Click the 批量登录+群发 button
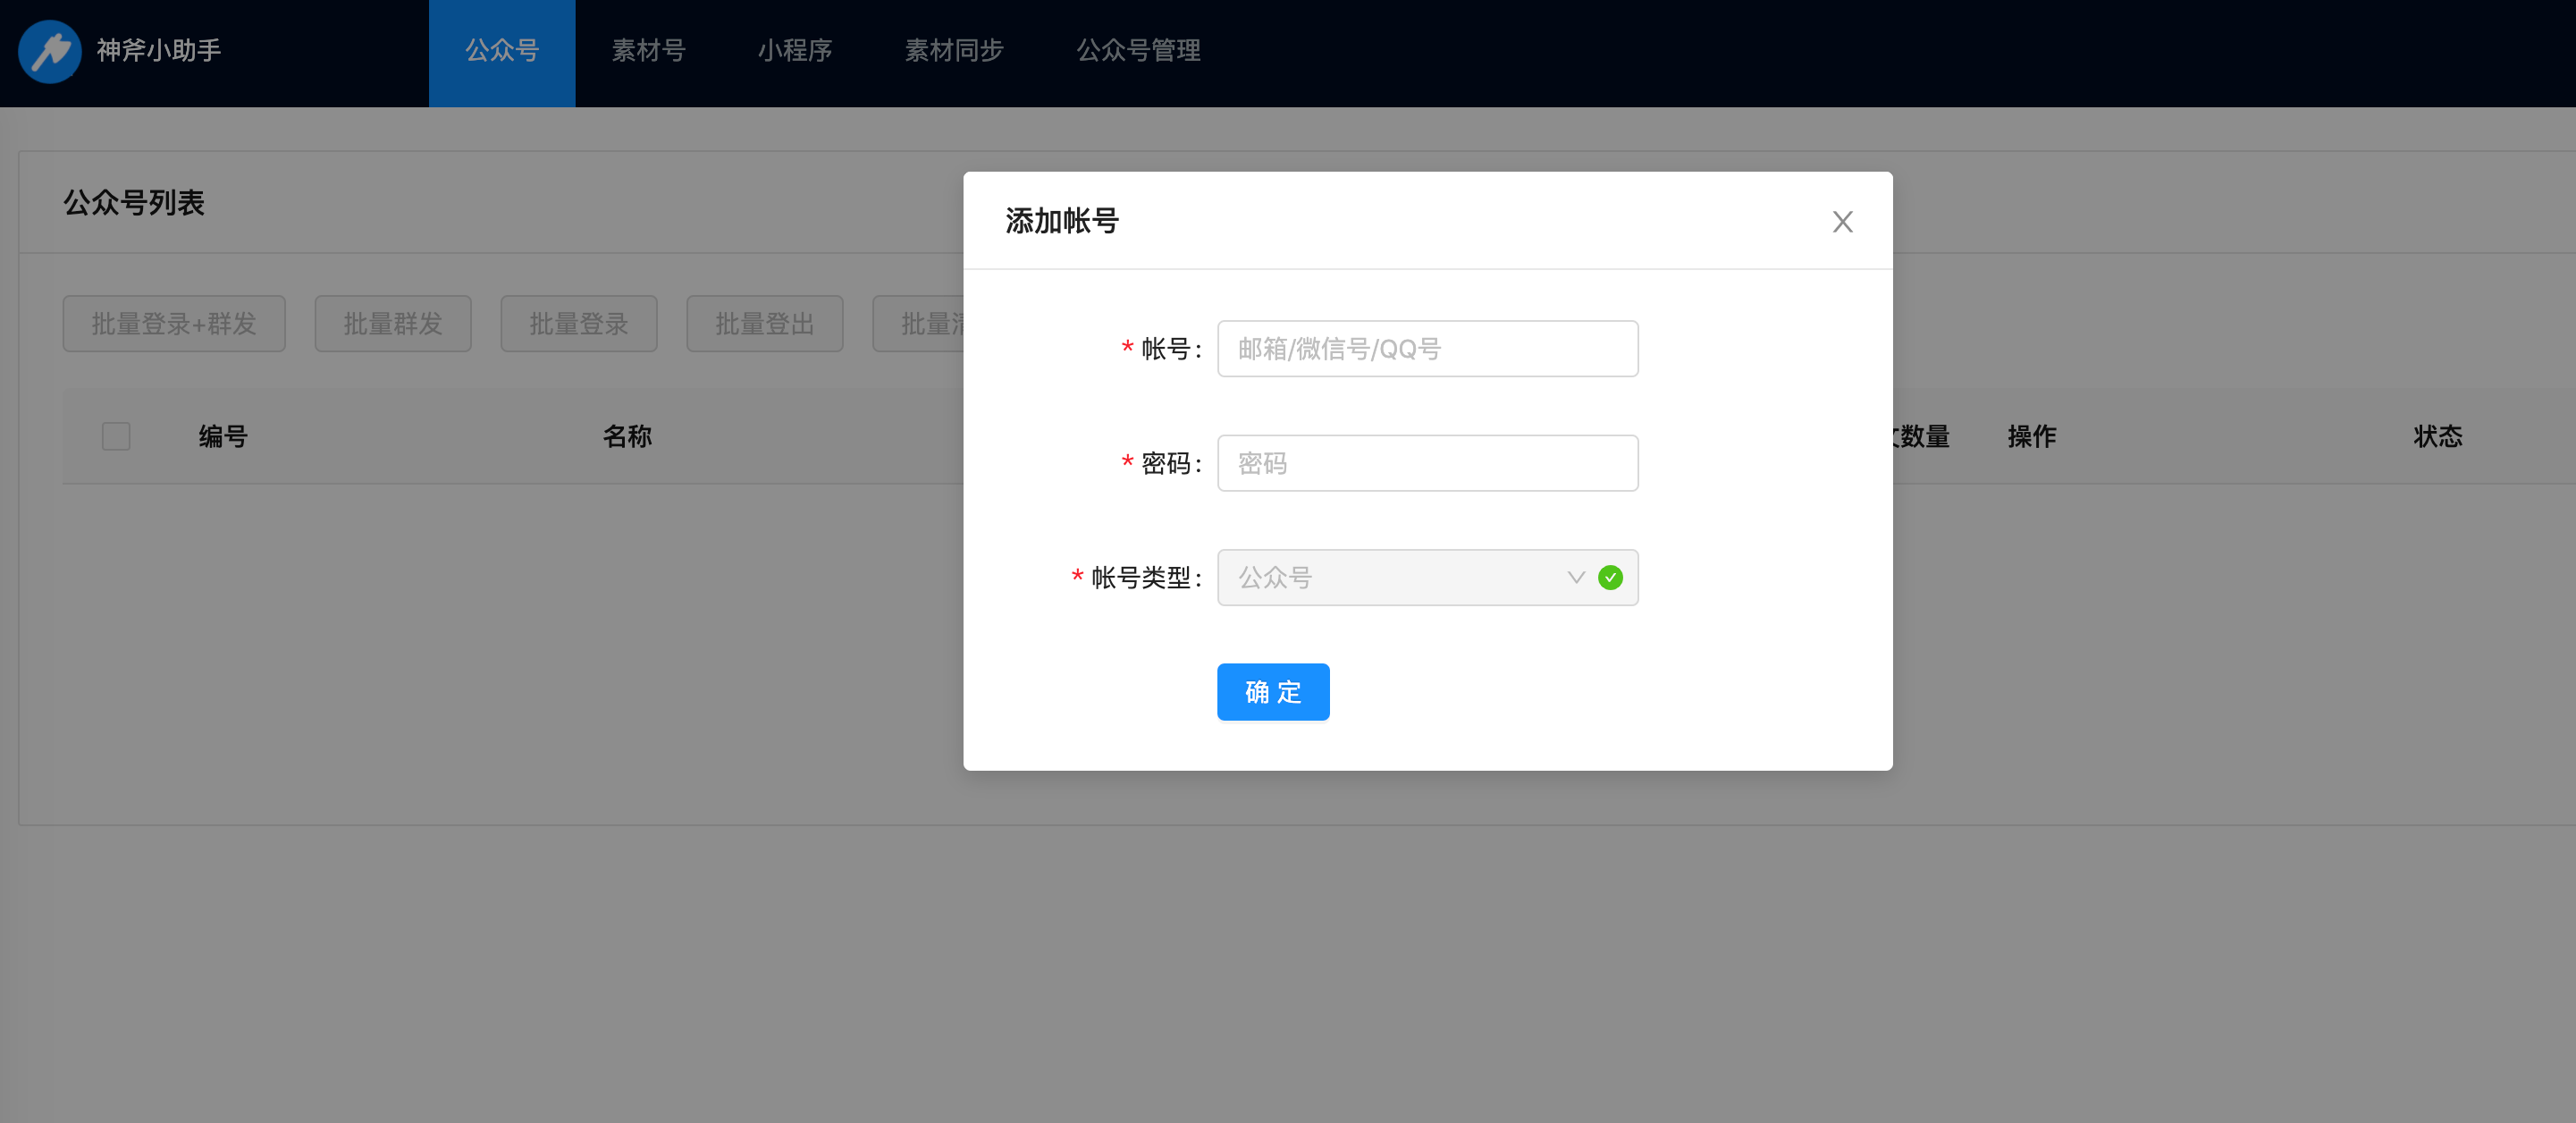Viewport: 2576px width, 1123px height. click(x=174, y=323)
